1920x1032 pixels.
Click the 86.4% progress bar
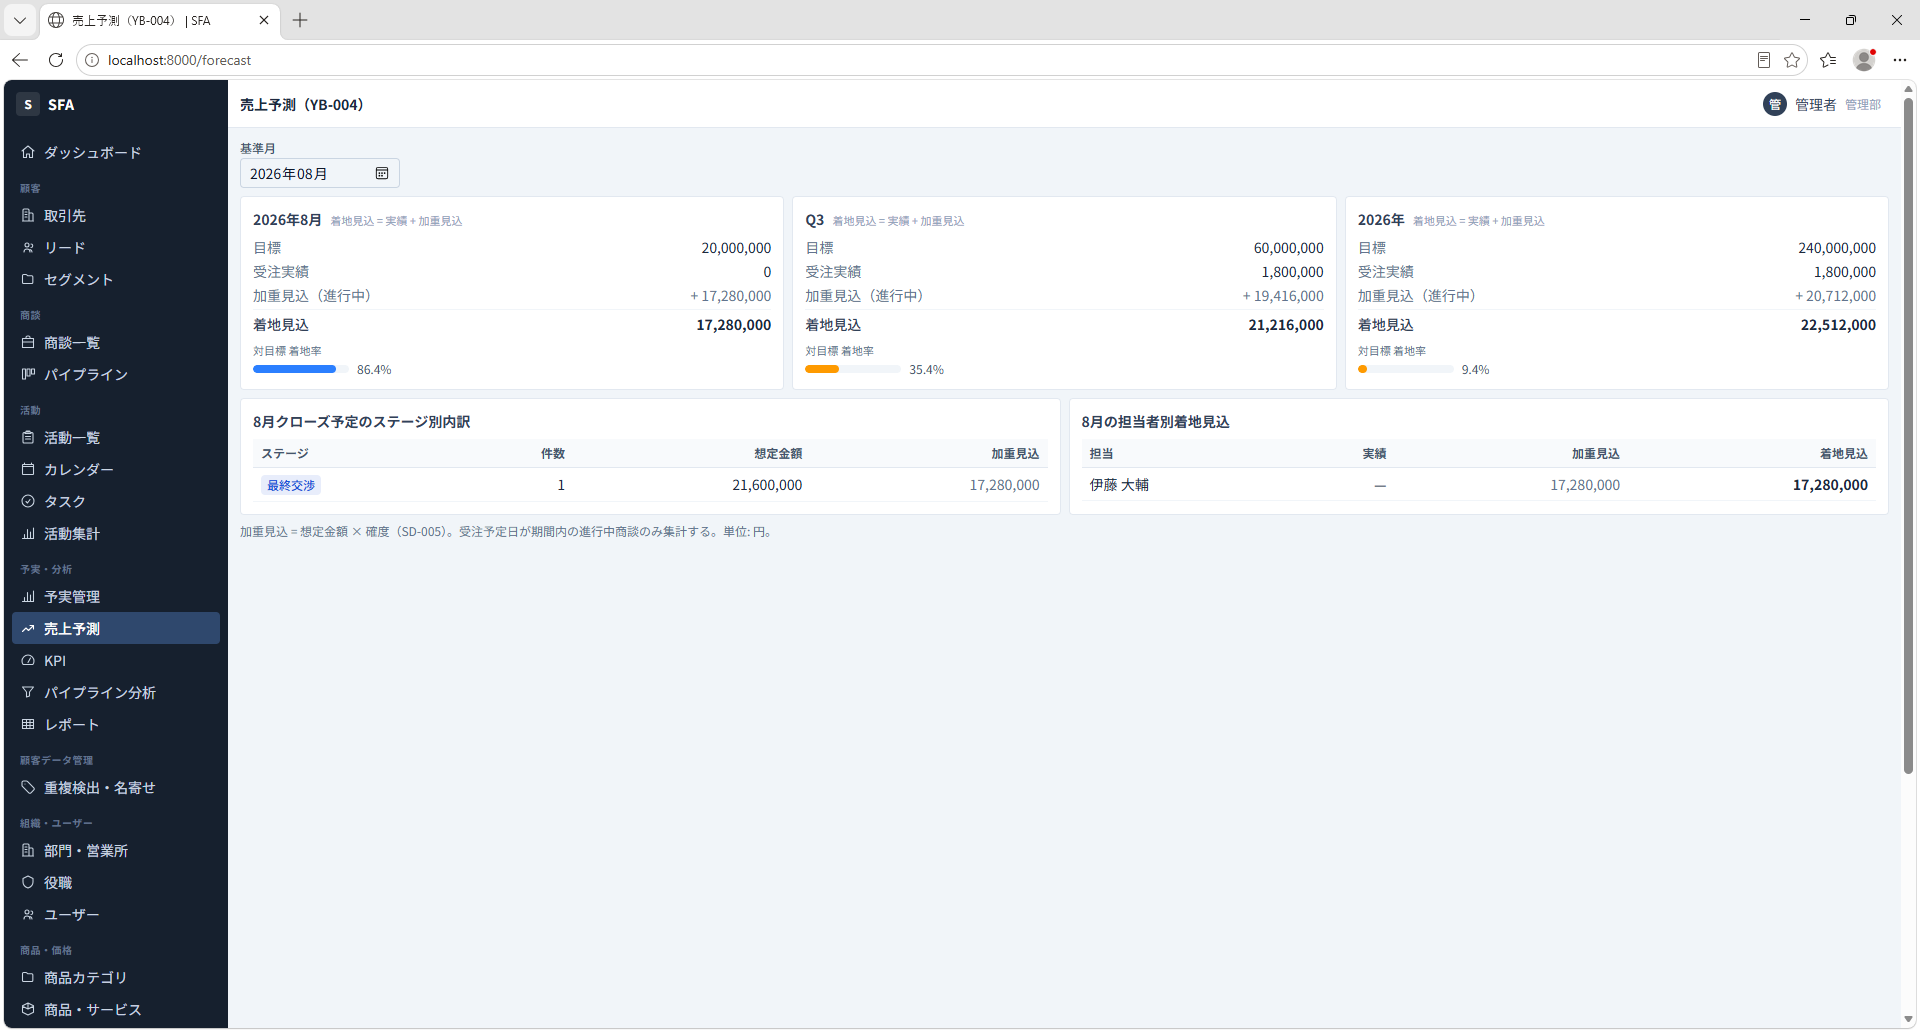301,369
